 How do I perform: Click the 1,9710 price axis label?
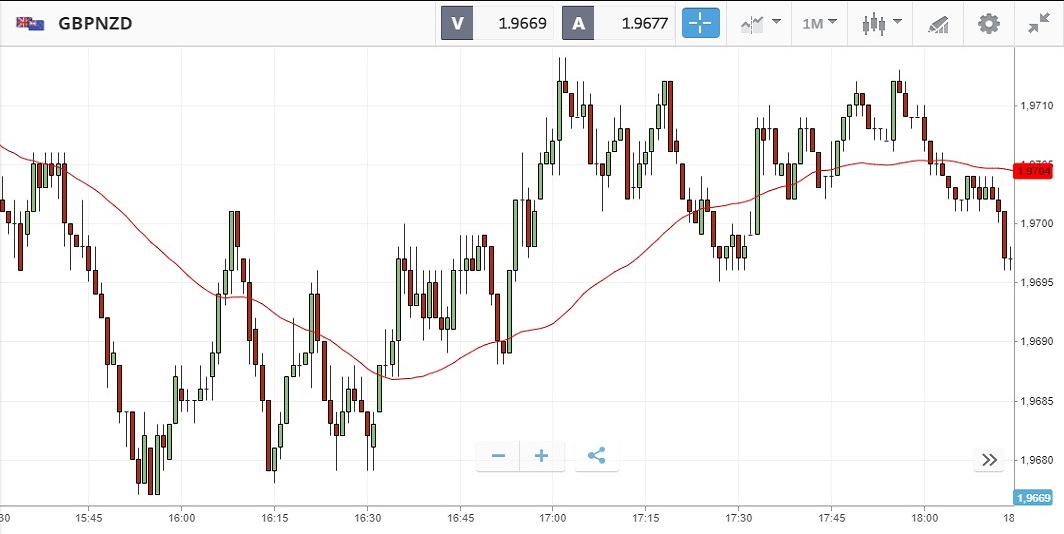pyautogui.click(x=1033, y=105)
